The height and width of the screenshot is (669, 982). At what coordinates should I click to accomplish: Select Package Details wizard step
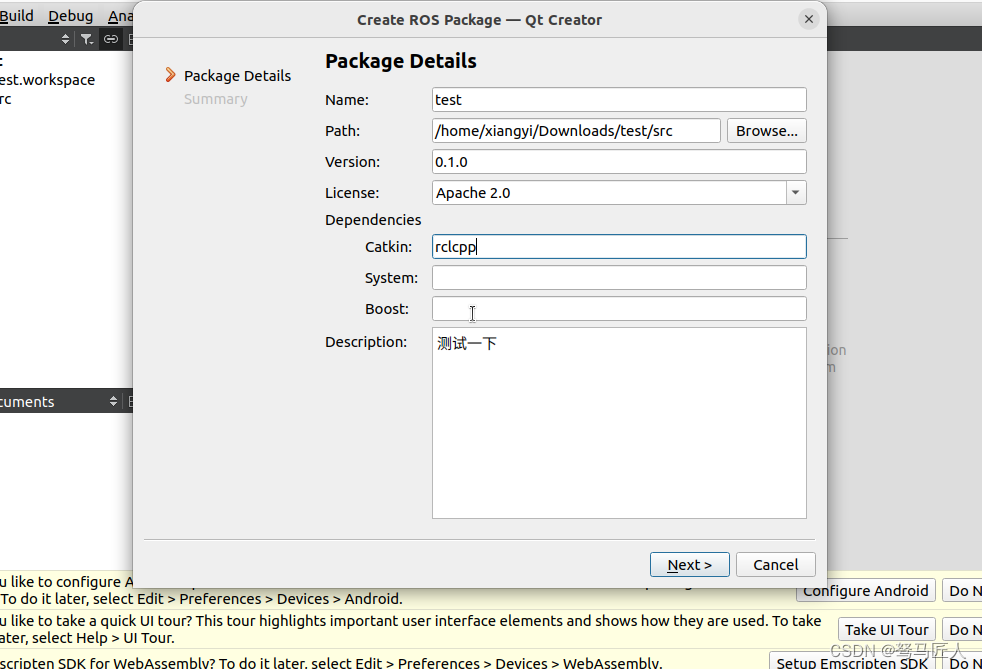pos(237,76)
